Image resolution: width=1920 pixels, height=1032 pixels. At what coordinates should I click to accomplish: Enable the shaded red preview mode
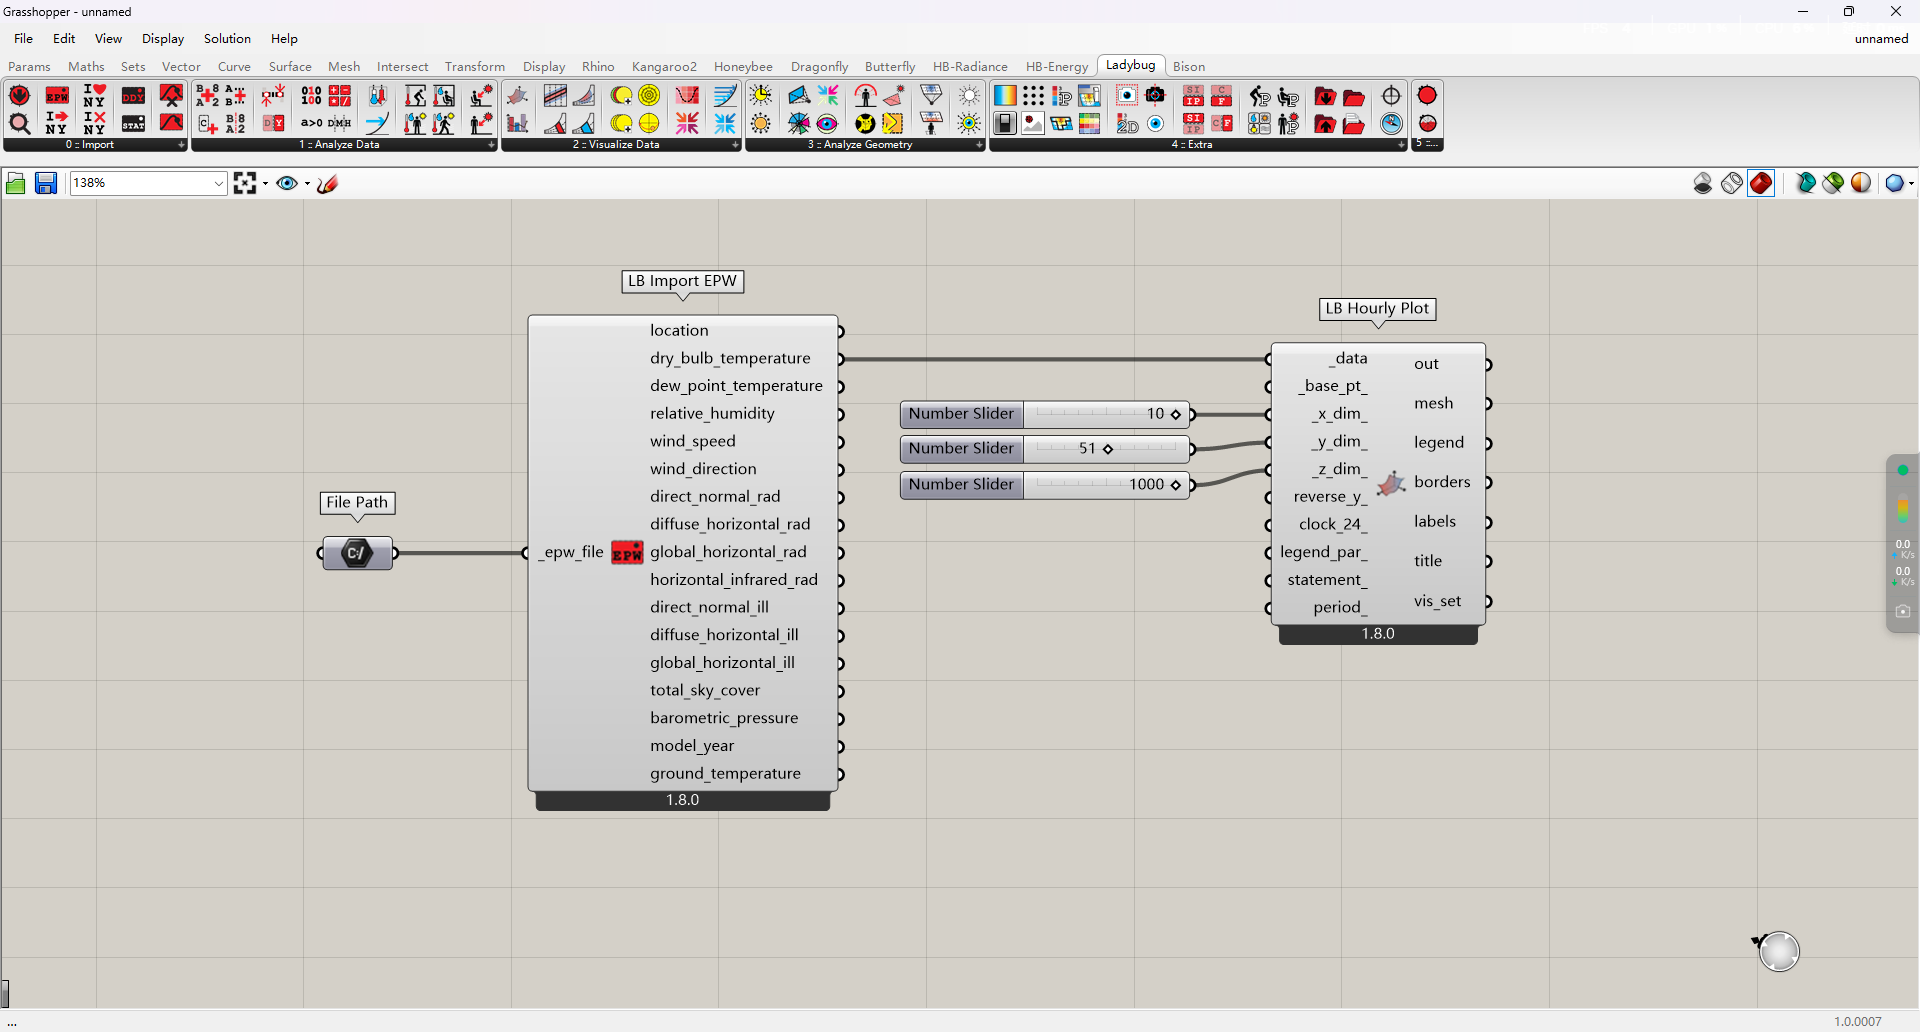tap(1761, 183)
